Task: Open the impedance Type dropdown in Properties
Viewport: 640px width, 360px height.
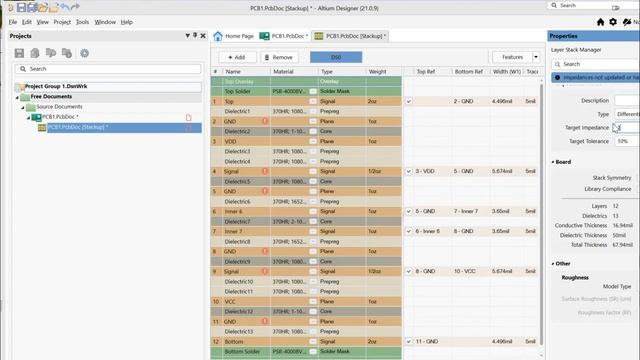Action: coord(627,114)
